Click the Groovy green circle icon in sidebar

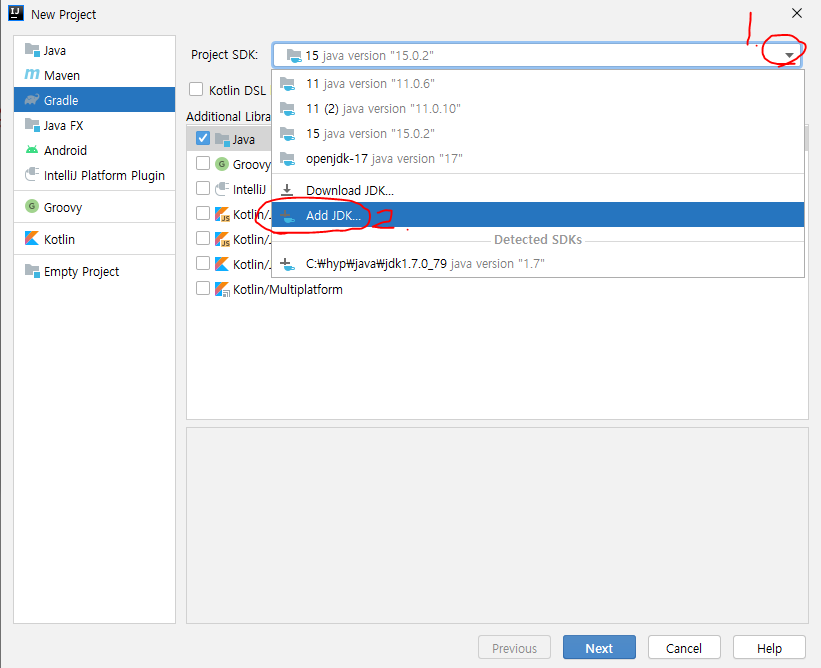(32, 206)
